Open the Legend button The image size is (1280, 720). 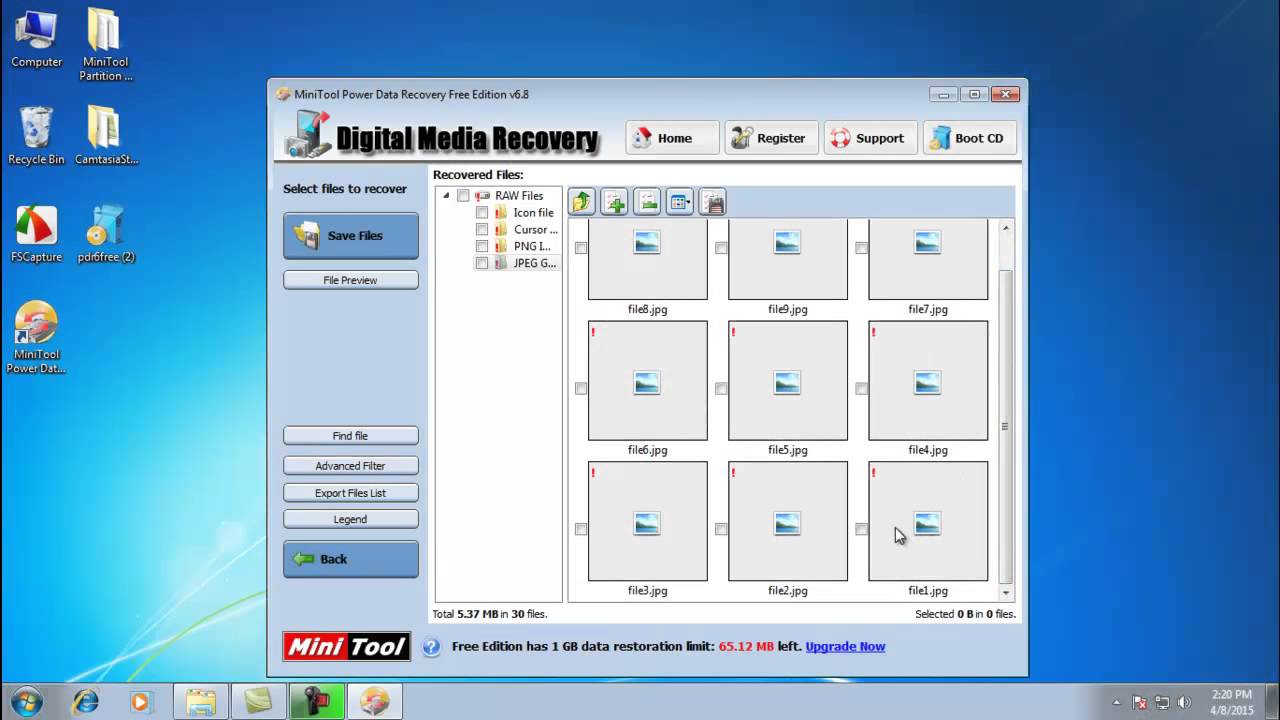coord(351,519)
